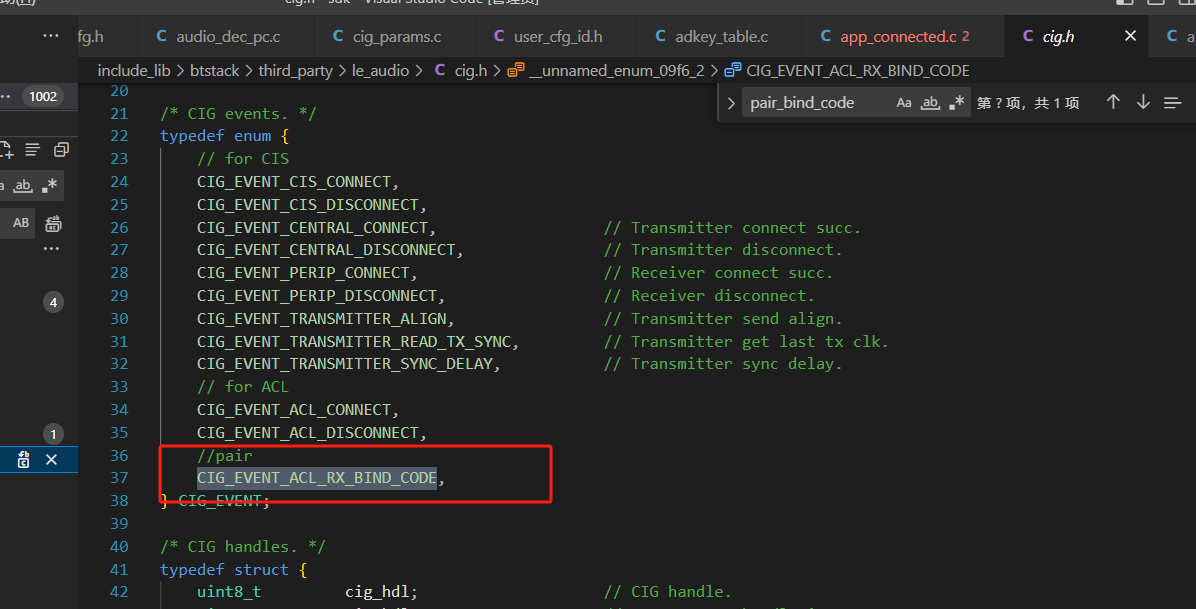Image resolution: width=1196 pixels, height=609 pixels.
Task: Open the sidebar more actions ellipsis at top
Action: (x=51, y=36)
